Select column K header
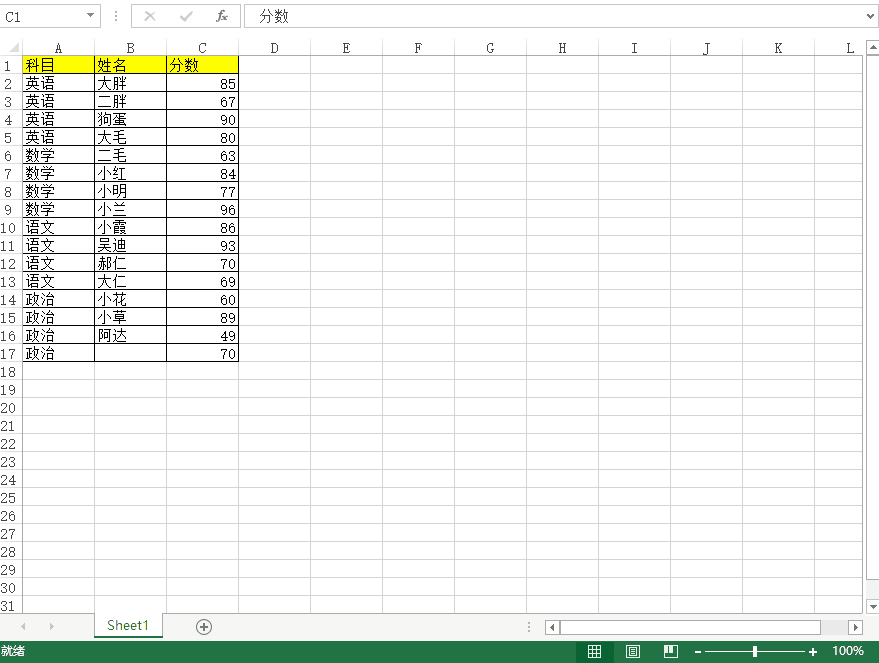This screenshot has width=879, height=663. (778, 48)
